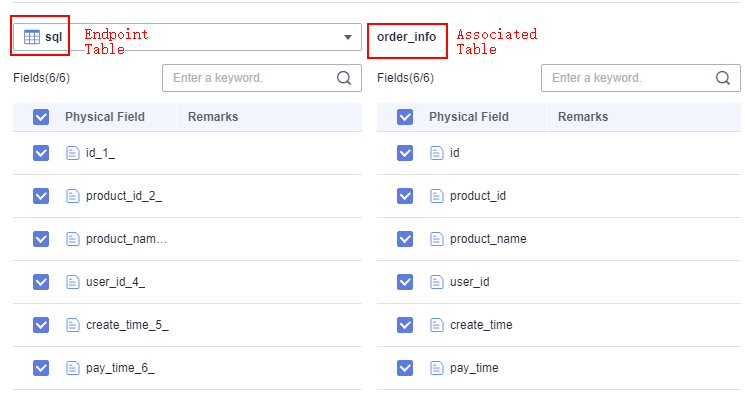The height and width of the screenshot is (413, 745).
Task: Uncheck the id_1_ field checkbox
Action: point(41,153)
